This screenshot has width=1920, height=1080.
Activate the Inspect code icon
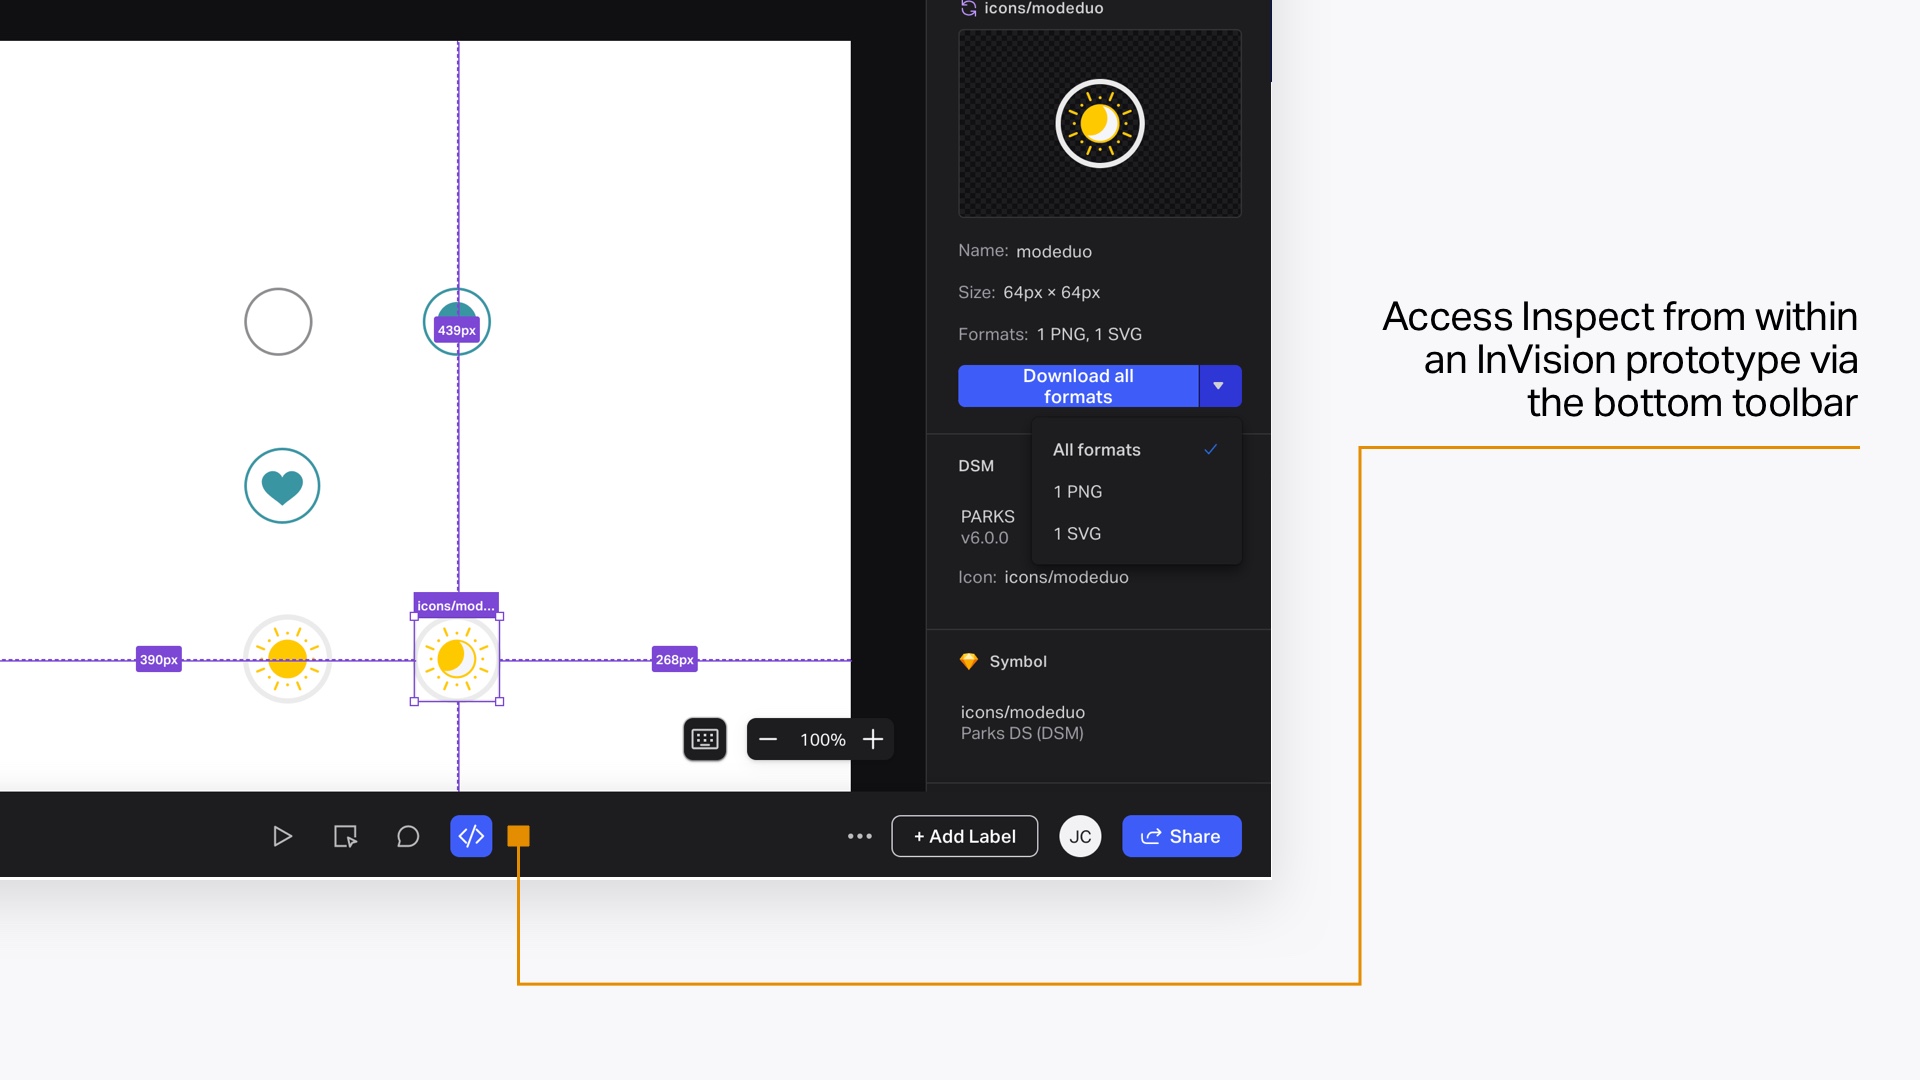(x=471, y=836)
